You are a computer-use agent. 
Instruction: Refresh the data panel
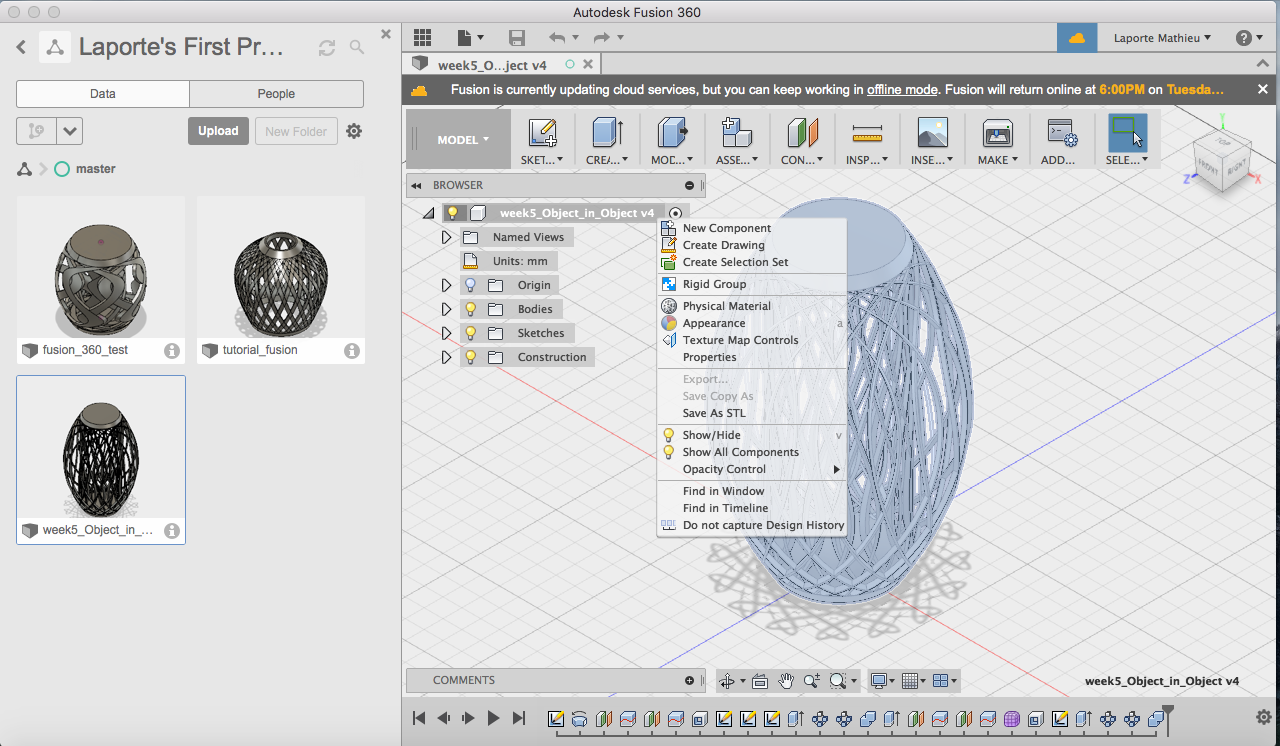pyautogui.click(x=327, y=47)
